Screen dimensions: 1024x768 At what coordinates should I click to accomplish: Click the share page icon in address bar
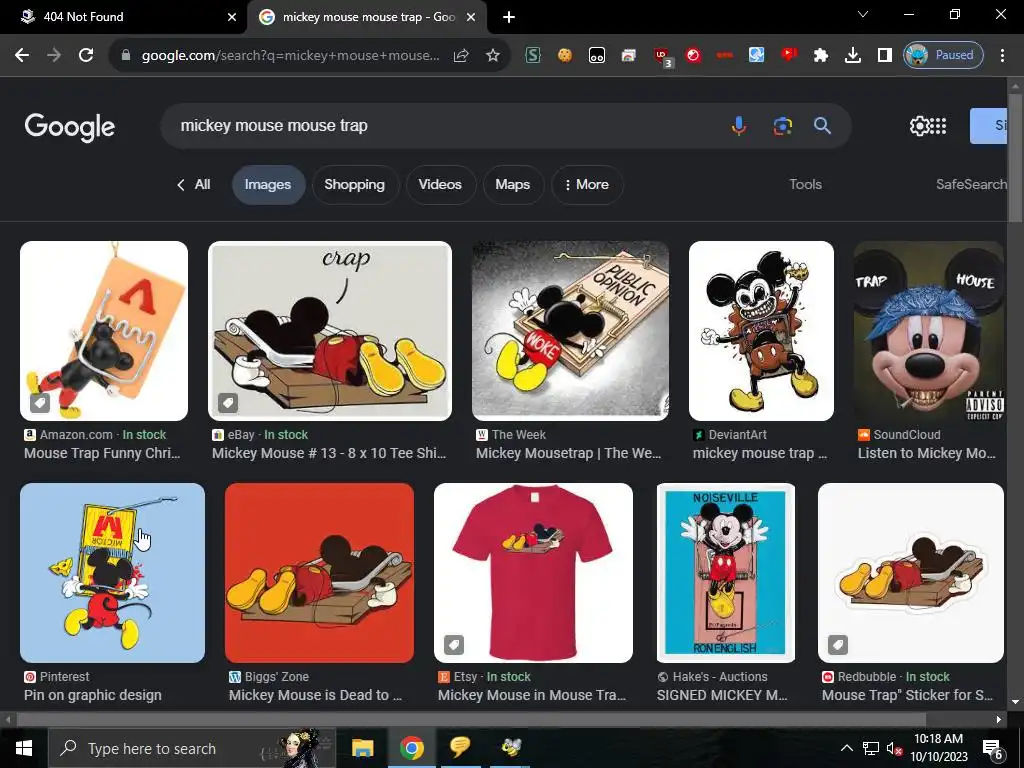461,56
